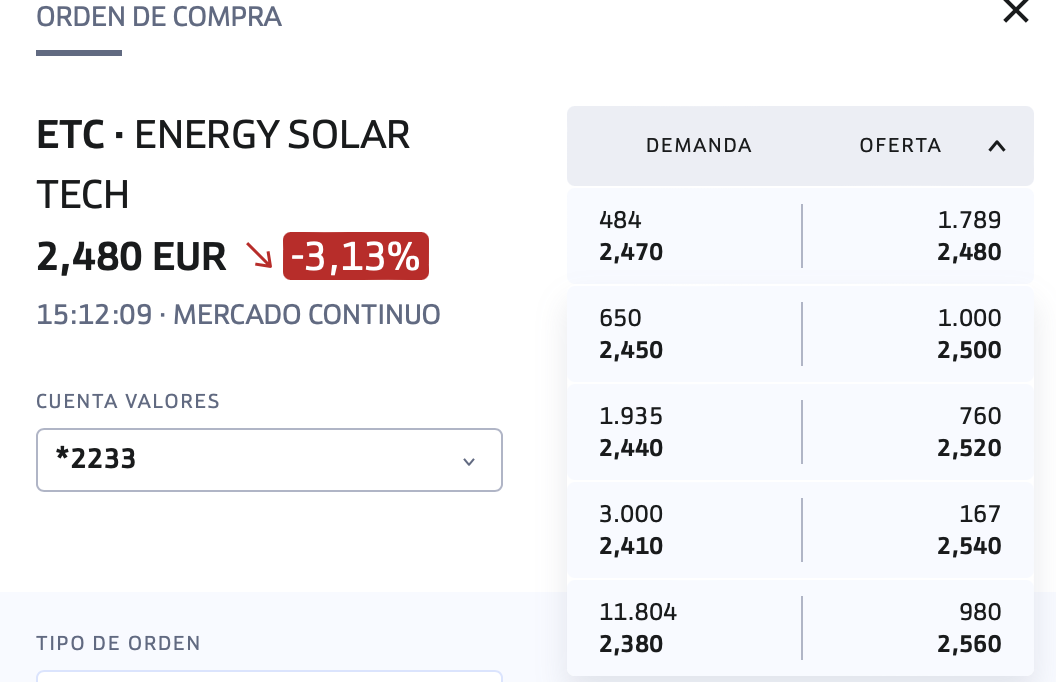
Task: Click the OFERTA column header
Action: tap(900, 145)
